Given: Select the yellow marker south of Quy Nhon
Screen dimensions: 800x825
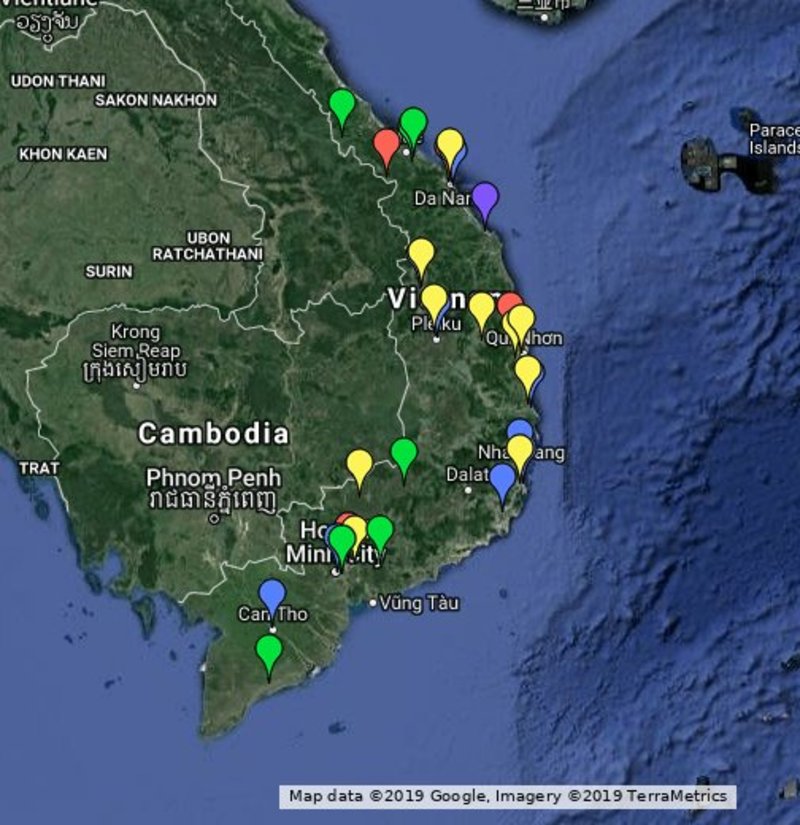Looking at the screenshot, I should pos(528,372).
